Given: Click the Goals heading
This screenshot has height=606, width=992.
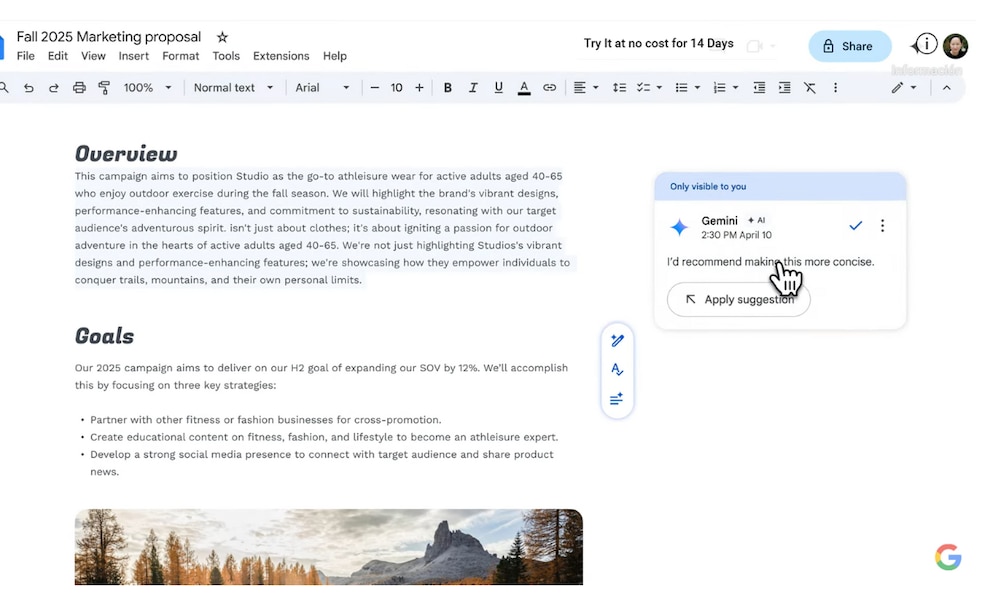Looking at the screenshot, I should pos(104,336).
